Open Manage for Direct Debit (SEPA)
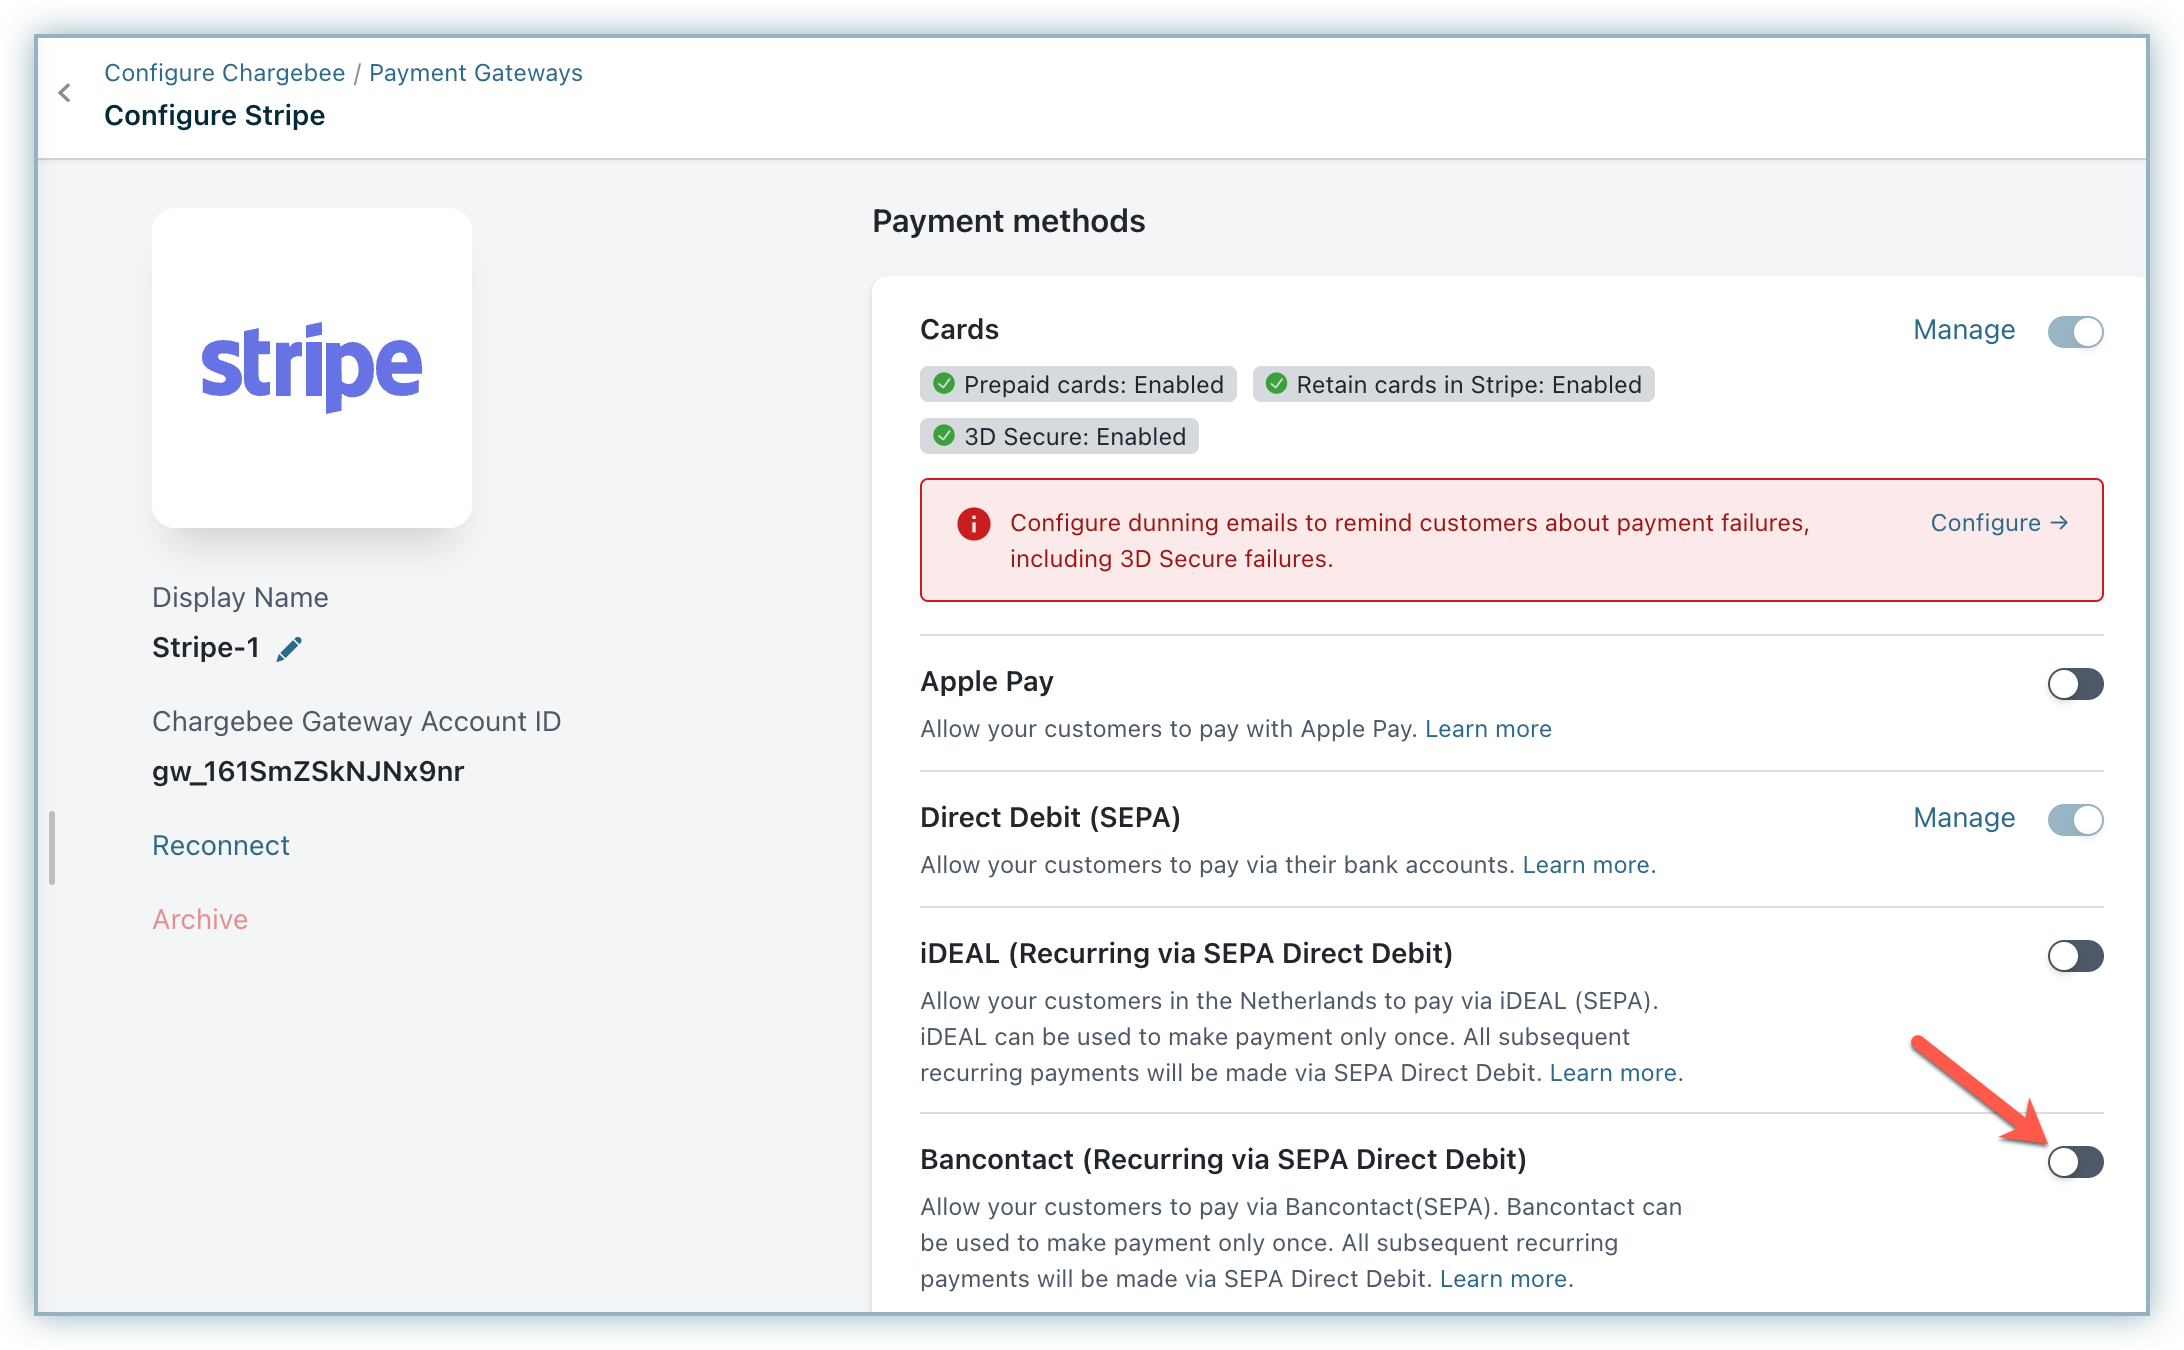 (1963, 818)
